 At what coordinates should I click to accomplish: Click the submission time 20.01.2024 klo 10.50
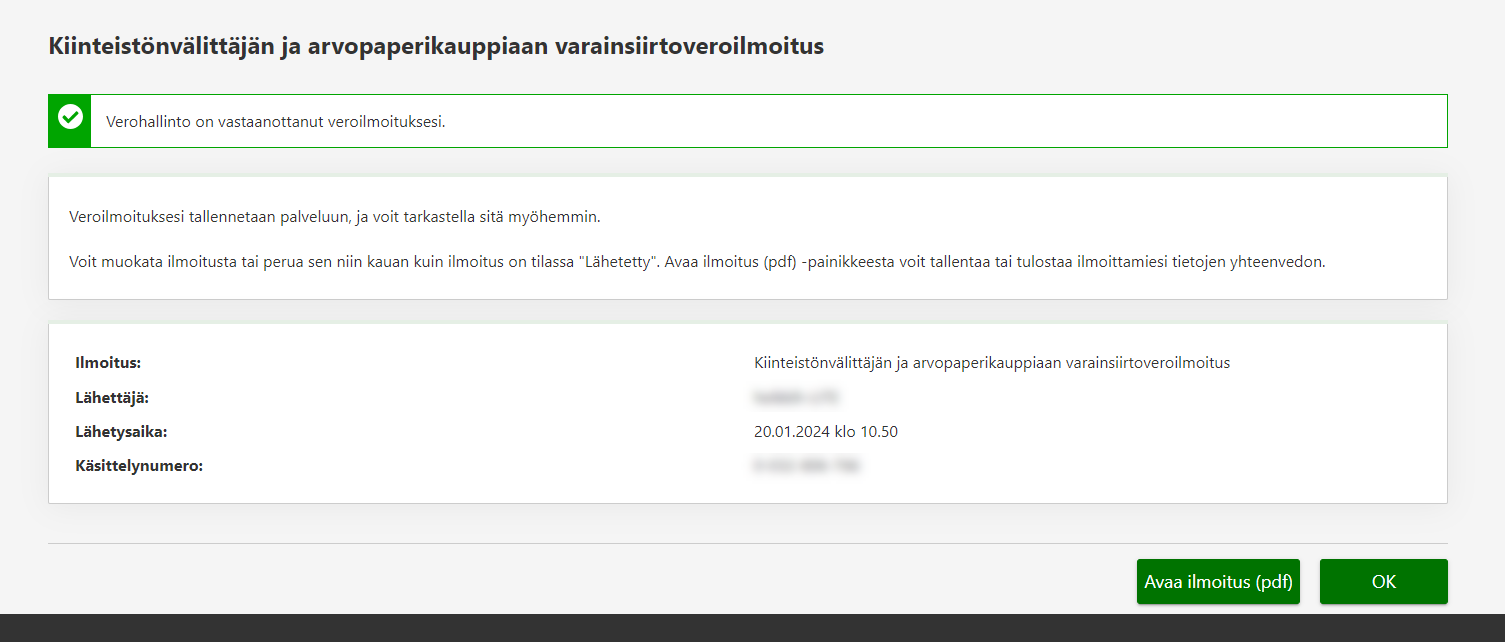826,432
